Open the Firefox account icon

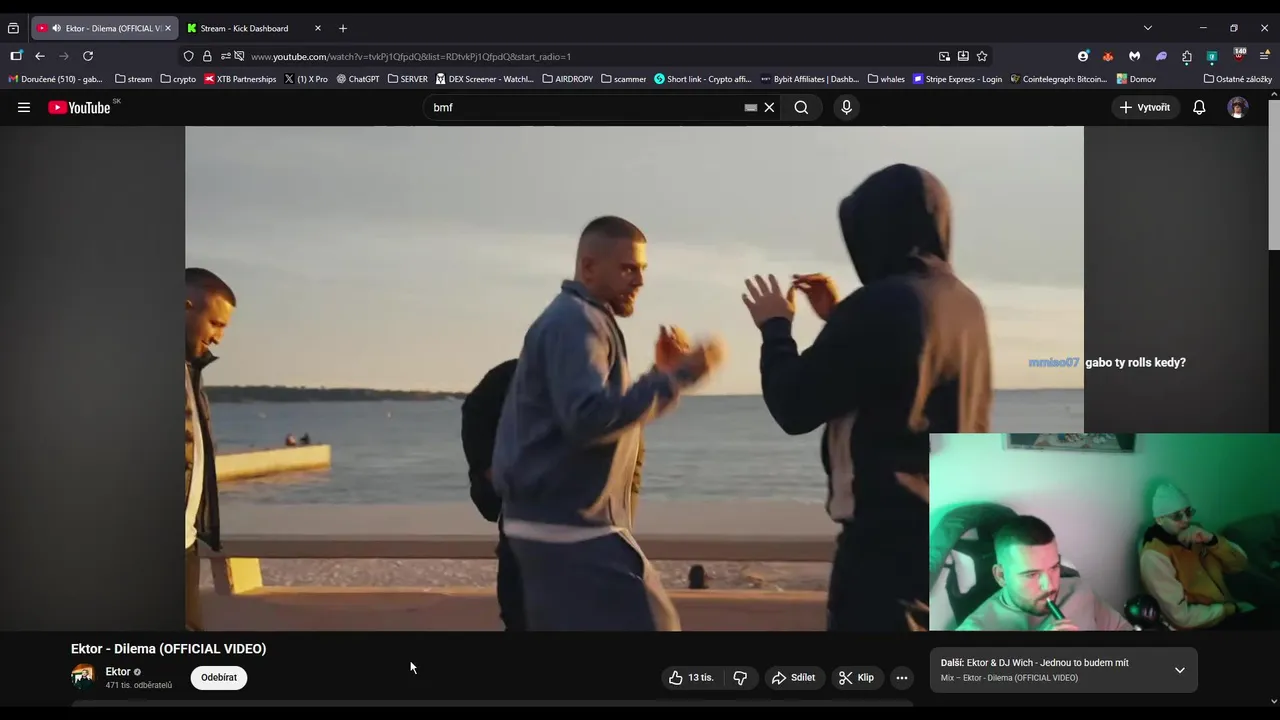(x=1083, y=56)
